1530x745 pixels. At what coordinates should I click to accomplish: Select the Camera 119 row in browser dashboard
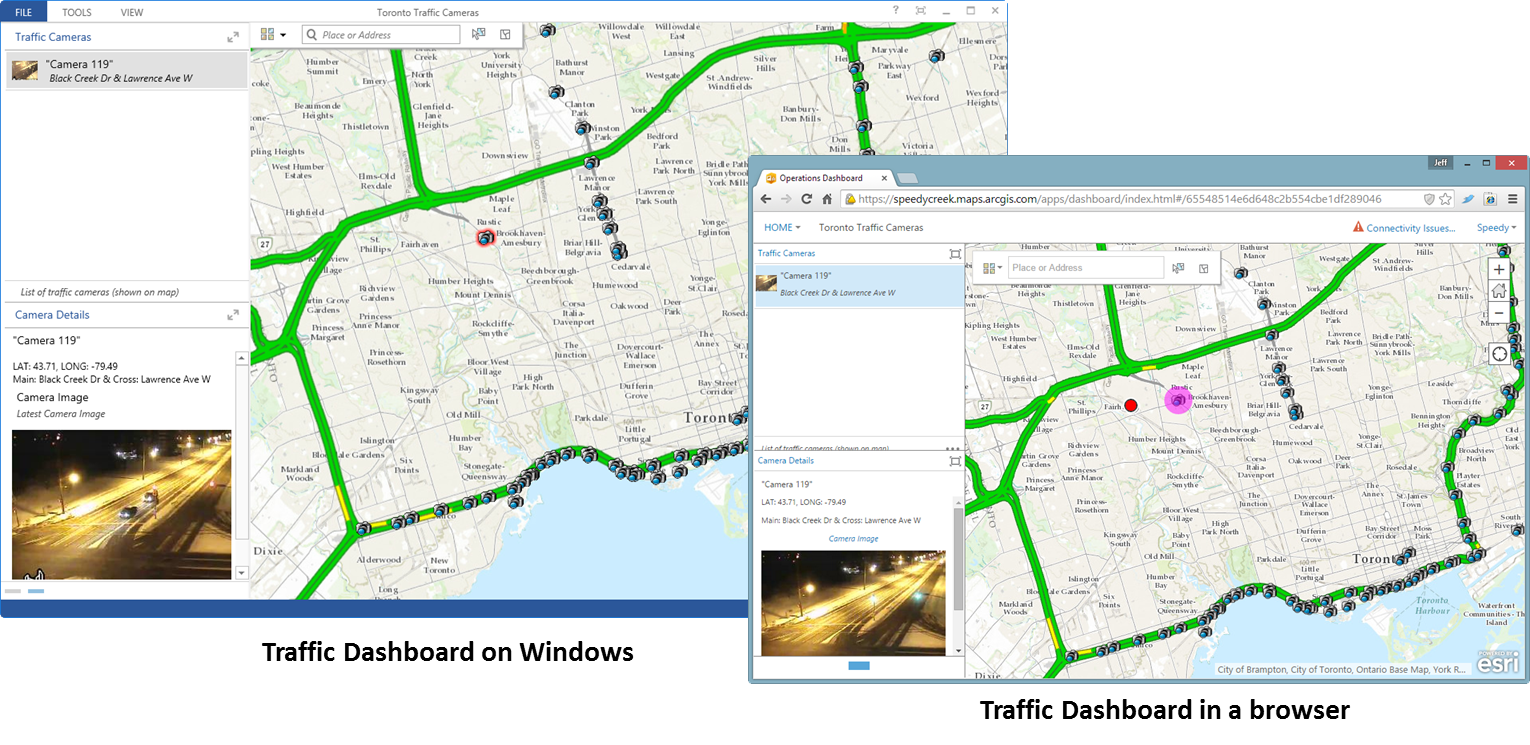point(858,286)
